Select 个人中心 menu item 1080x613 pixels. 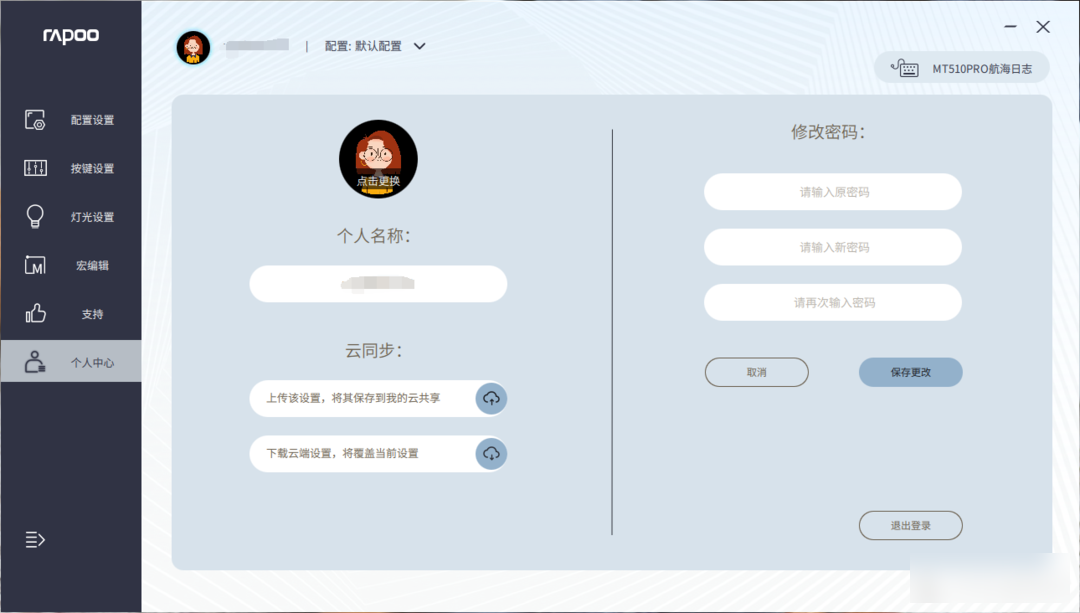click(71, 361)
